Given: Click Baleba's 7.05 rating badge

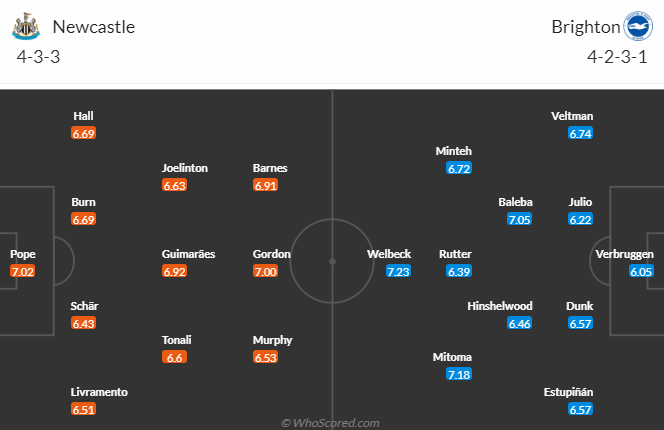Looking at the screenshot, I should pos(520,219).
